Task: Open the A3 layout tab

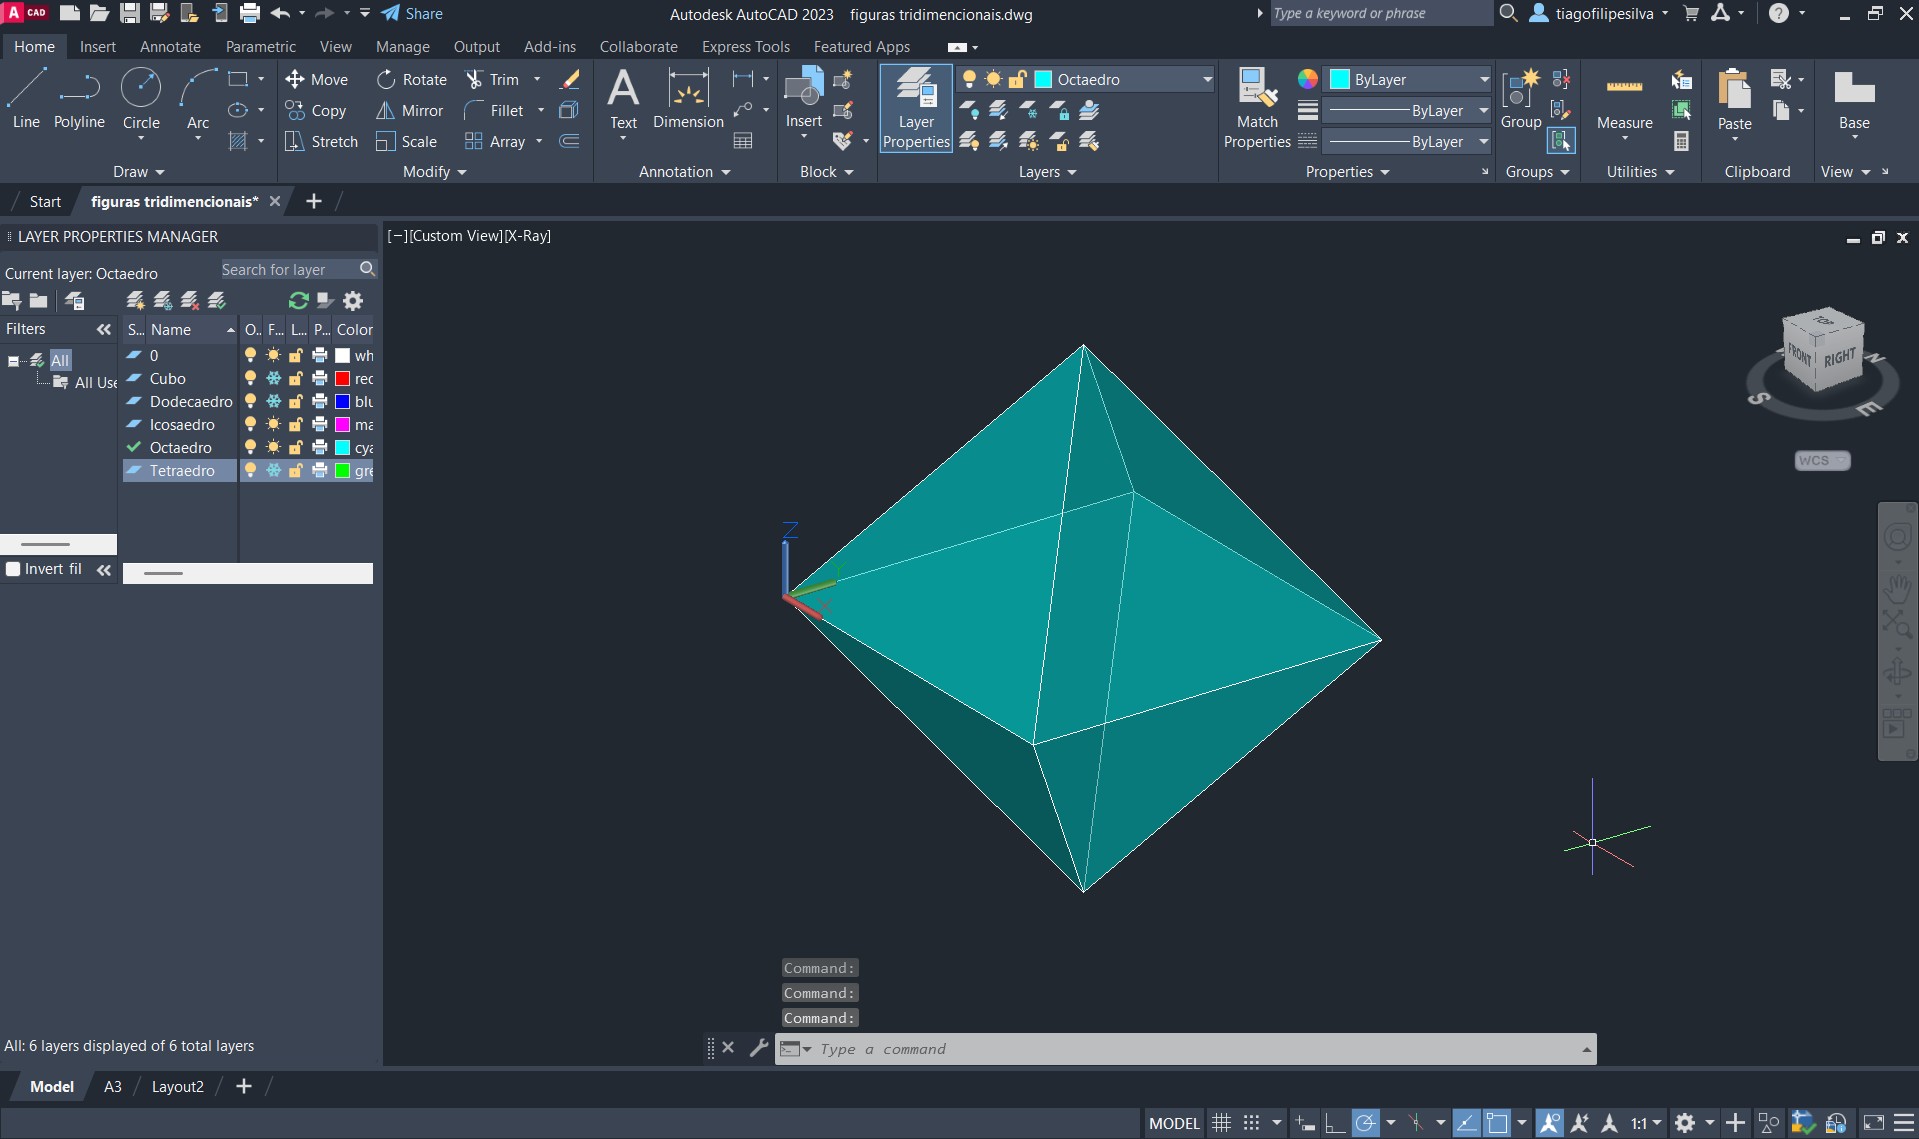Action: click(113, 1087)
